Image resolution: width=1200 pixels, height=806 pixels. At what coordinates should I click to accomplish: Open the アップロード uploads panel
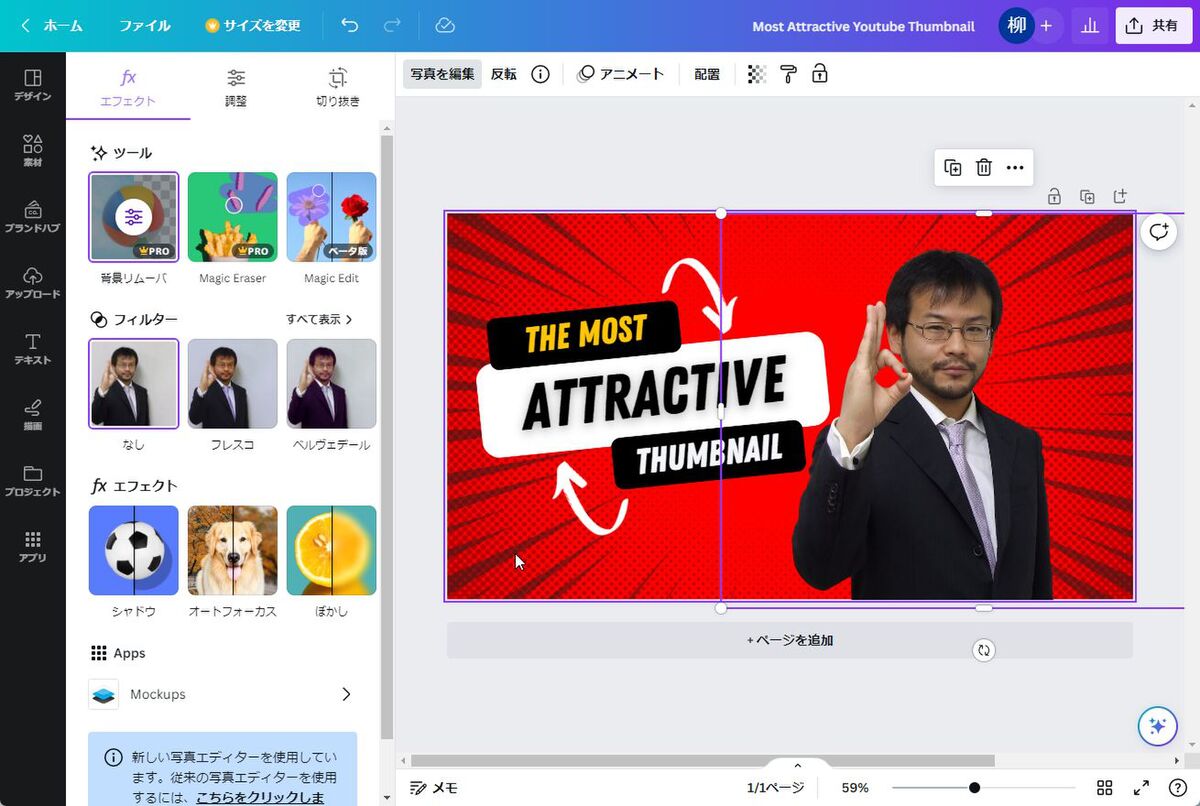coord(33,283)
